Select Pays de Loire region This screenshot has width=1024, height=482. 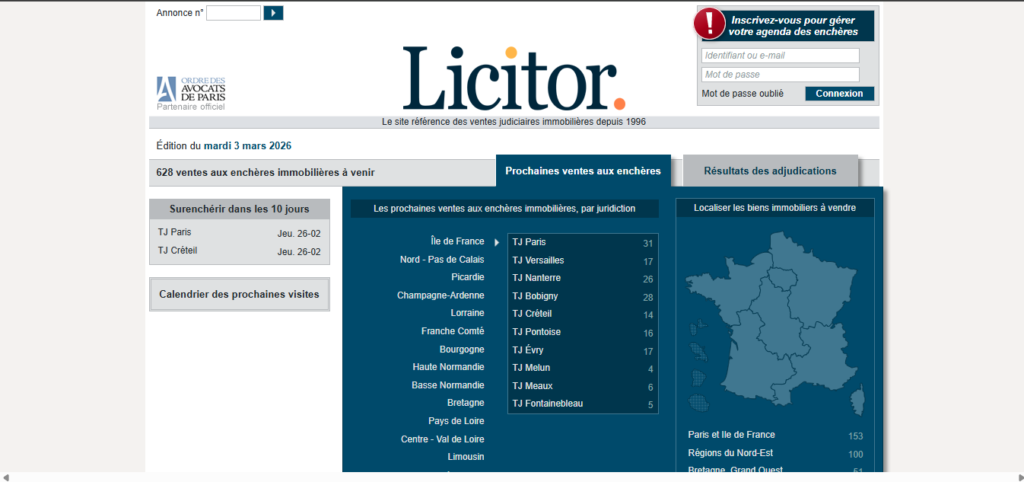click(x=456, y=421)
